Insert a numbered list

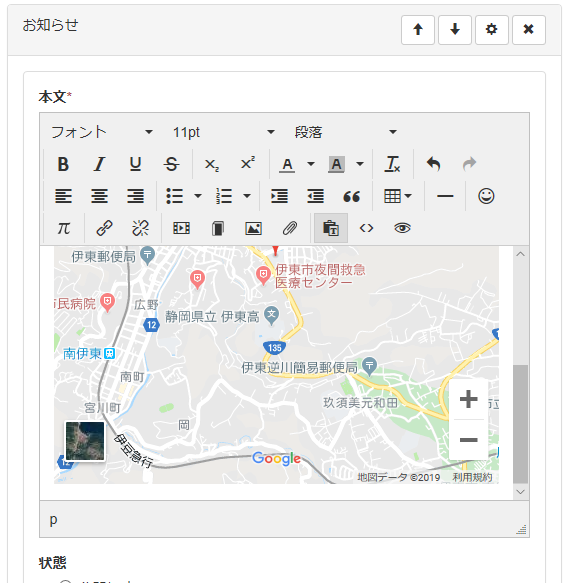223,196
